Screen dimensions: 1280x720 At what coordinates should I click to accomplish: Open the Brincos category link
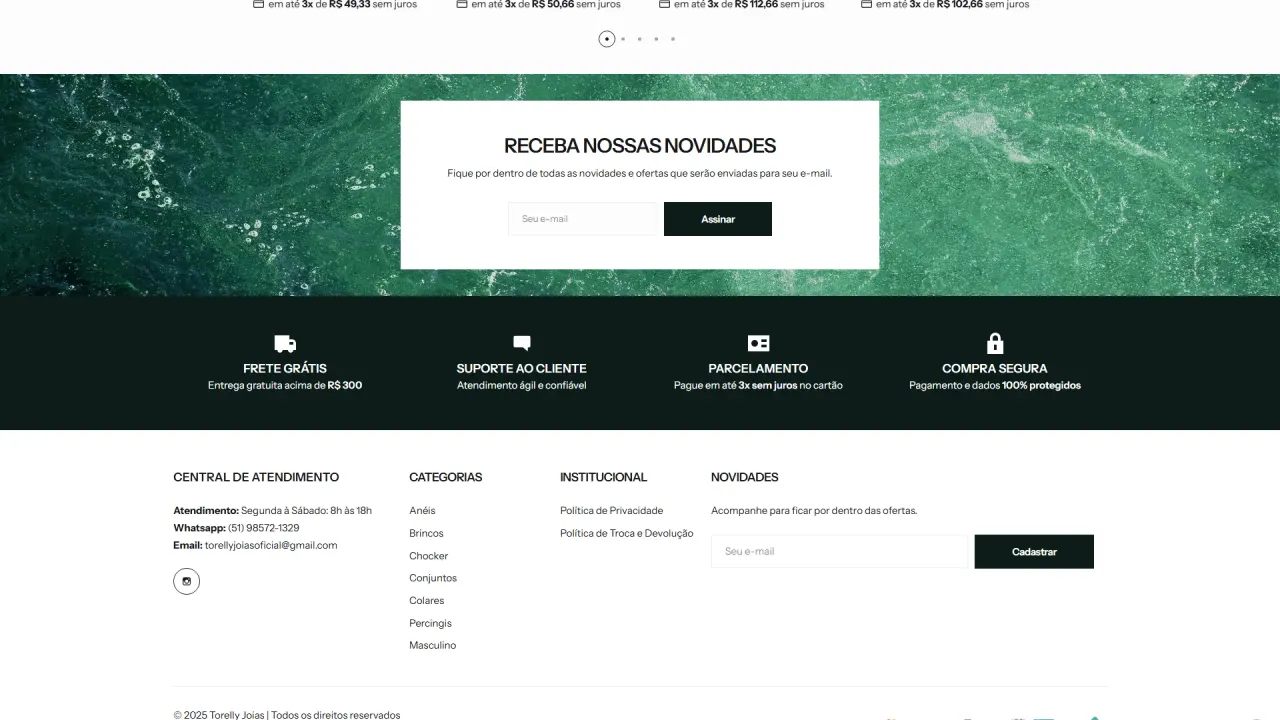tap(426, 533)
